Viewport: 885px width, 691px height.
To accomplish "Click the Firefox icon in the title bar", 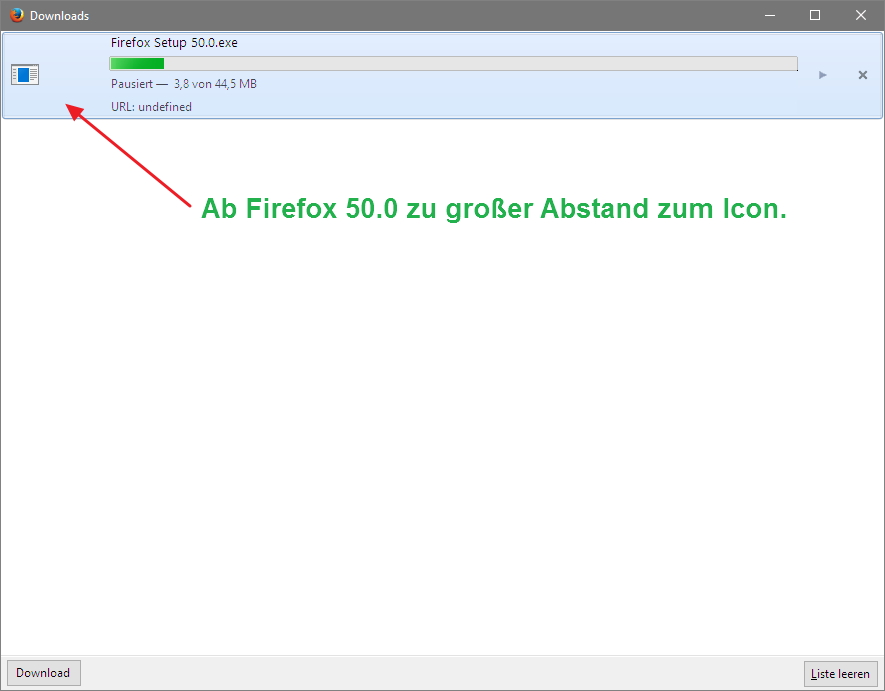I will click(x=17, y=15).
